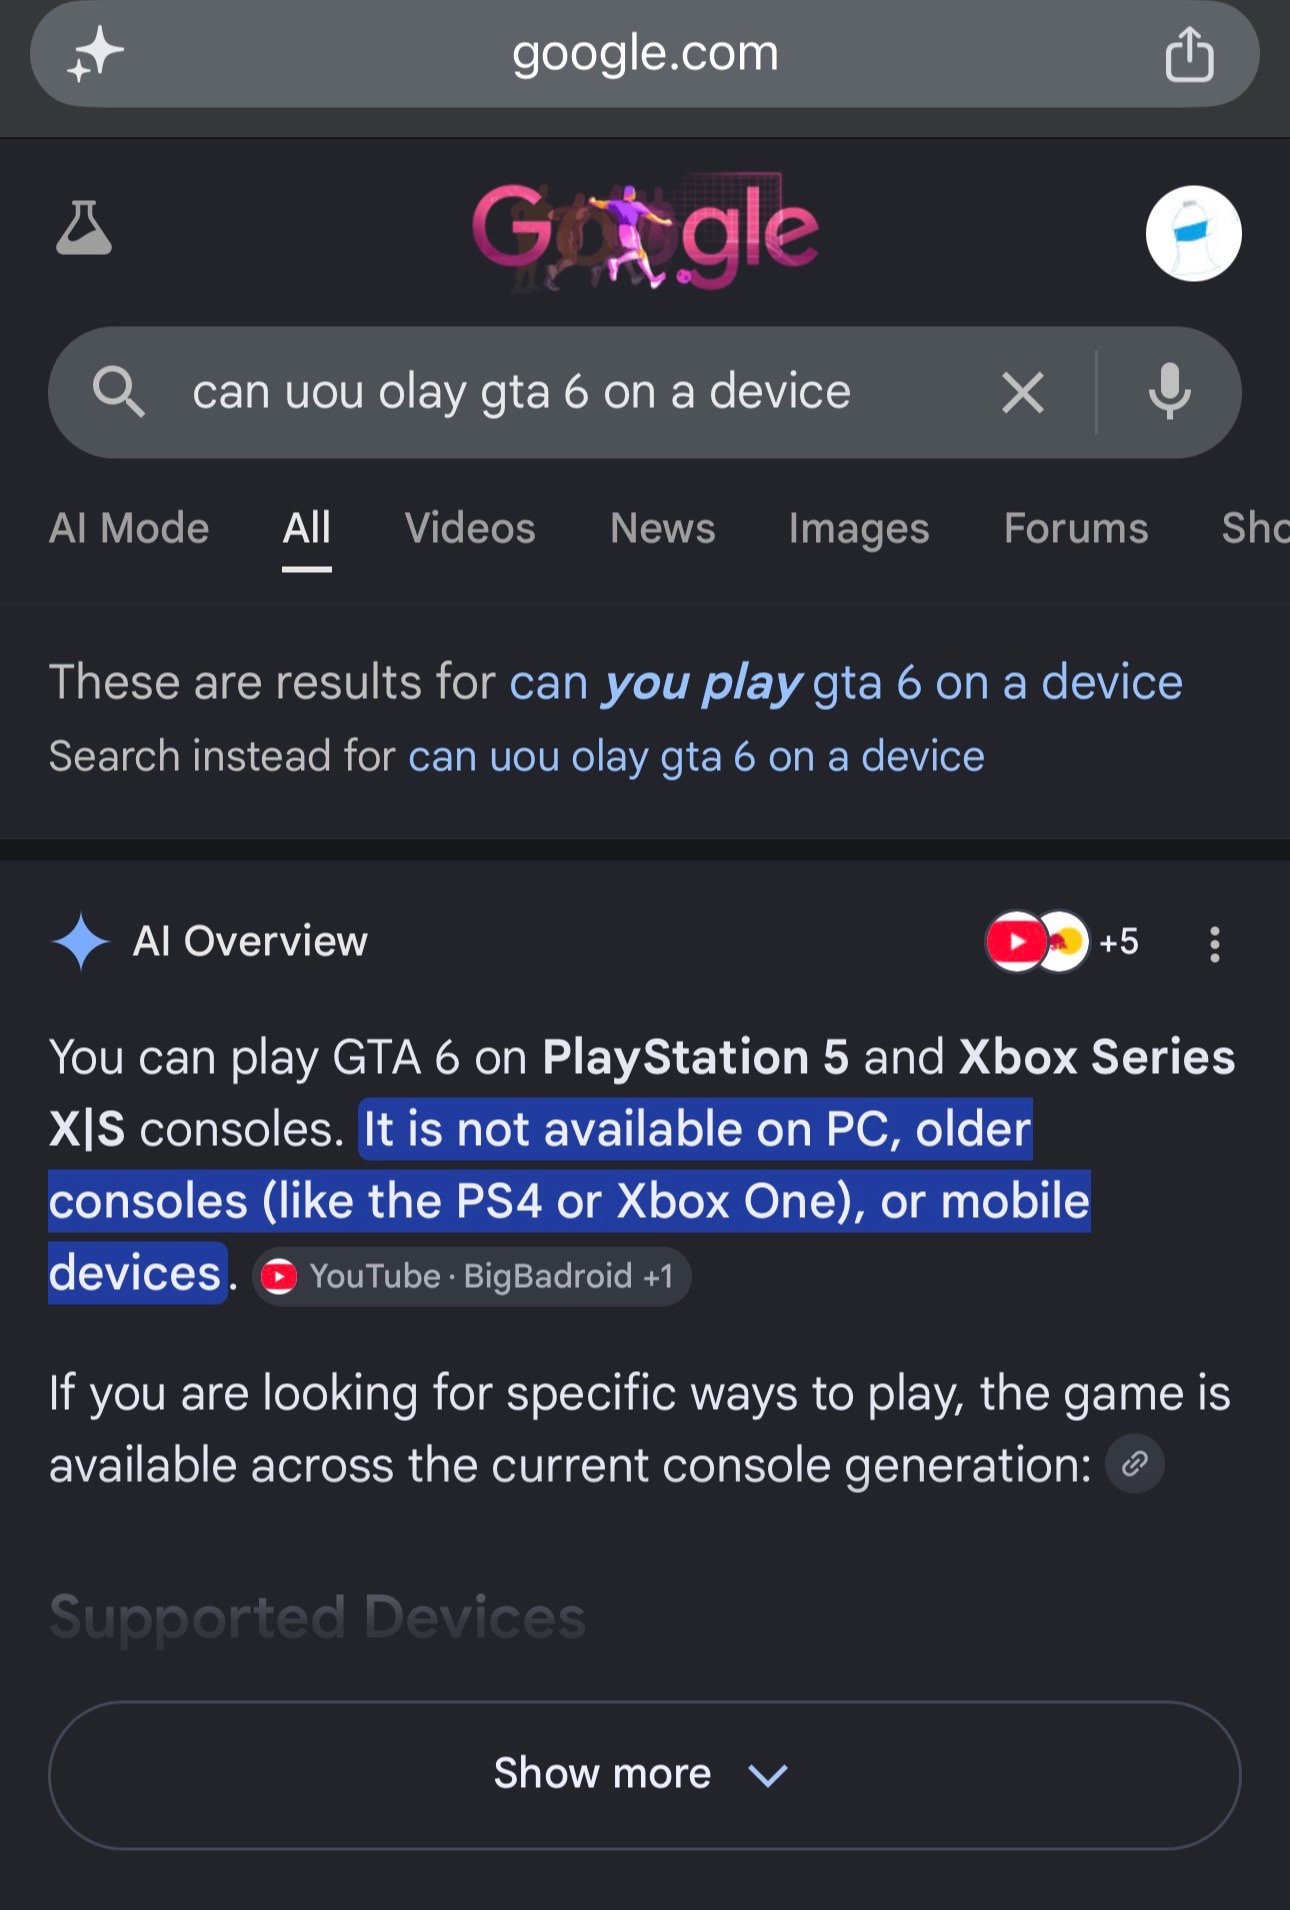
Task: Open AI Overview three-dot options menu
Action: 1214,944
